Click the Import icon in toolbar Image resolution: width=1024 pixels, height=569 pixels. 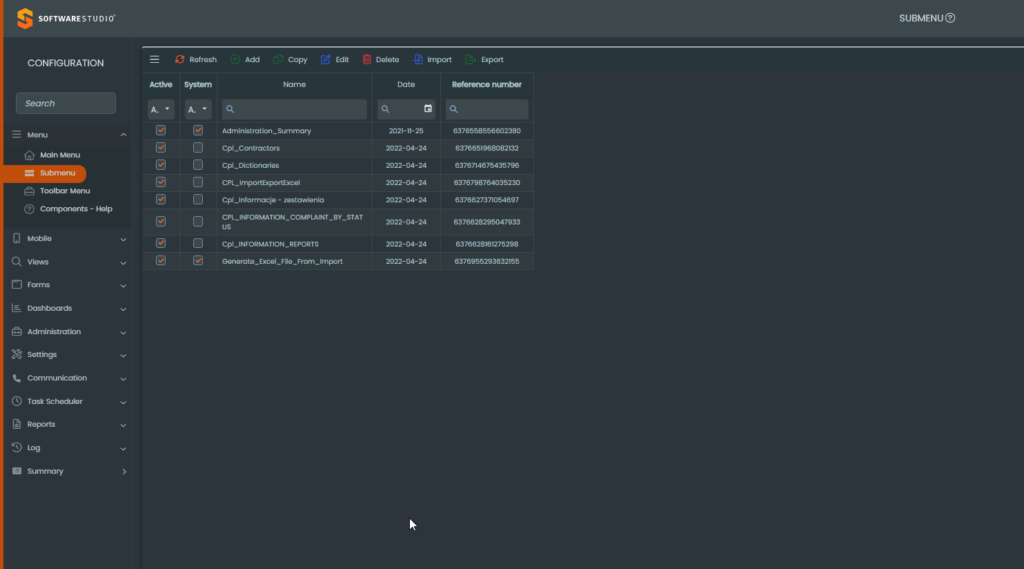(x=418, y=60)
